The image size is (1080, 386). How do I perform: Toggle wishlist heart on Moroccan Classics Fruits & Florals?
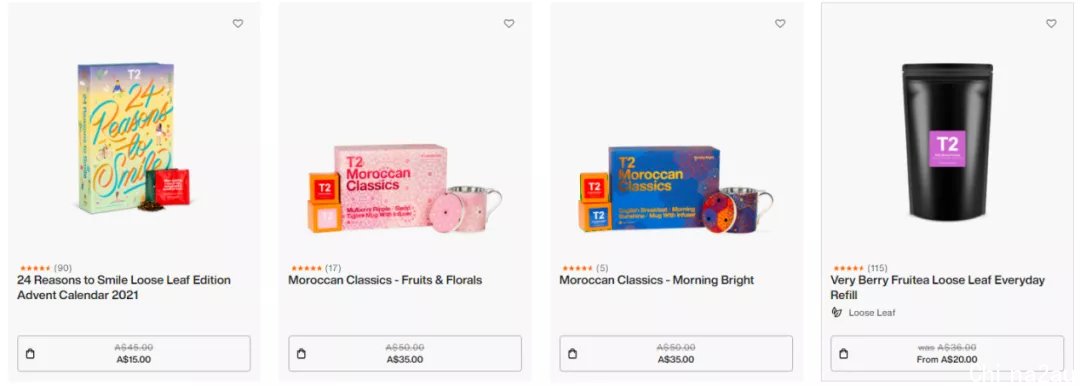[509, 23]
